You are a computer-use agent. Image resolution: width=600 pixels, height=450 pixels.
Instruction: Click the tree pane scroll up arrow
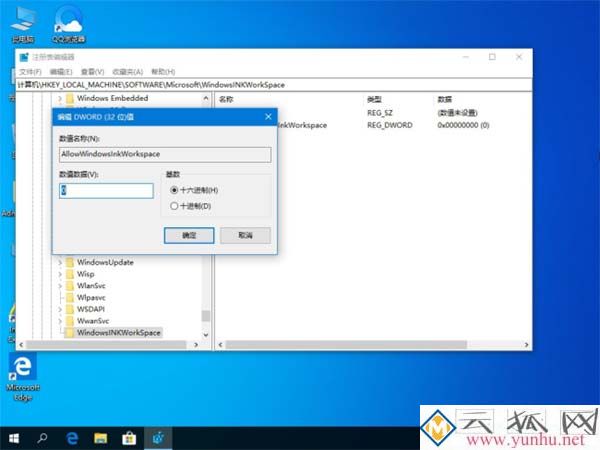[x=206, y=98]
